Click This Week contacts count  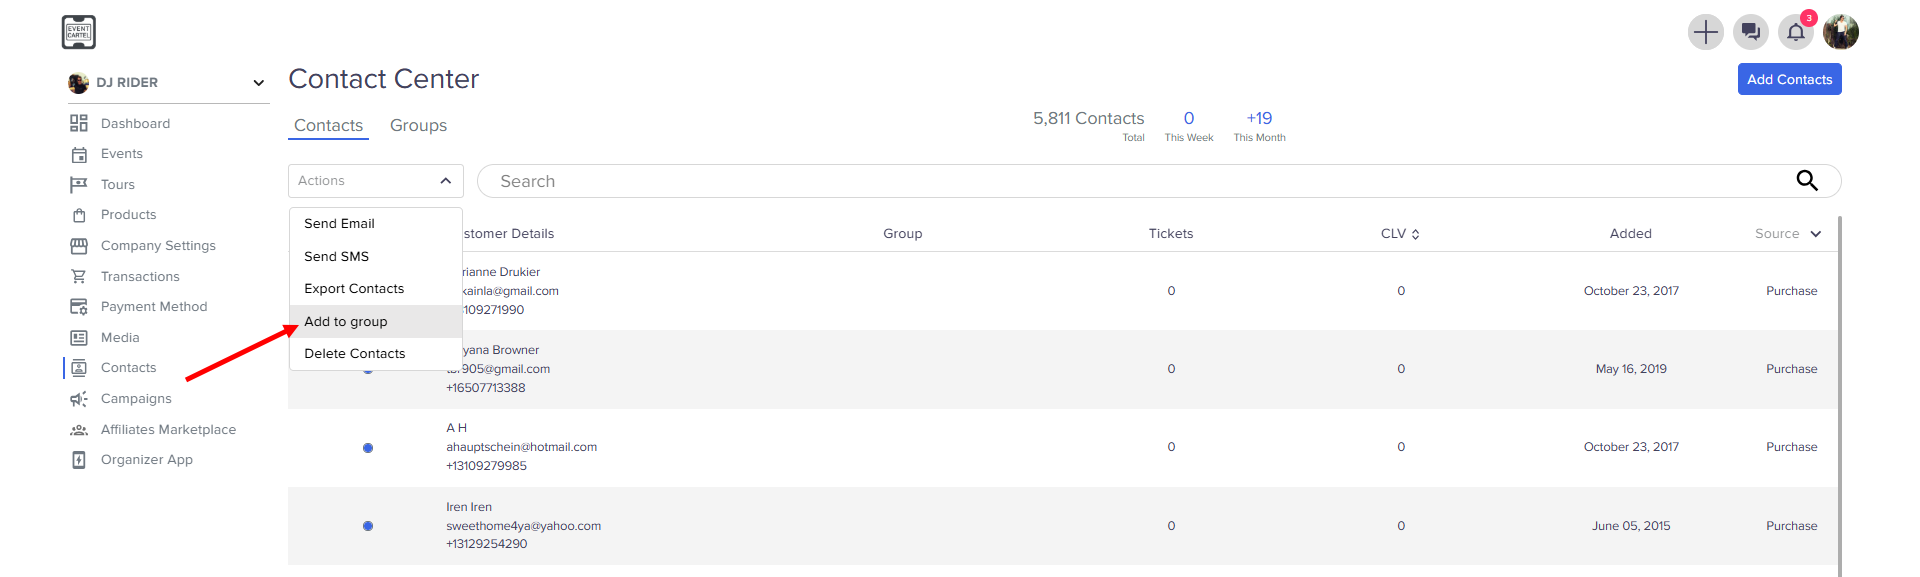point(1188,127)
